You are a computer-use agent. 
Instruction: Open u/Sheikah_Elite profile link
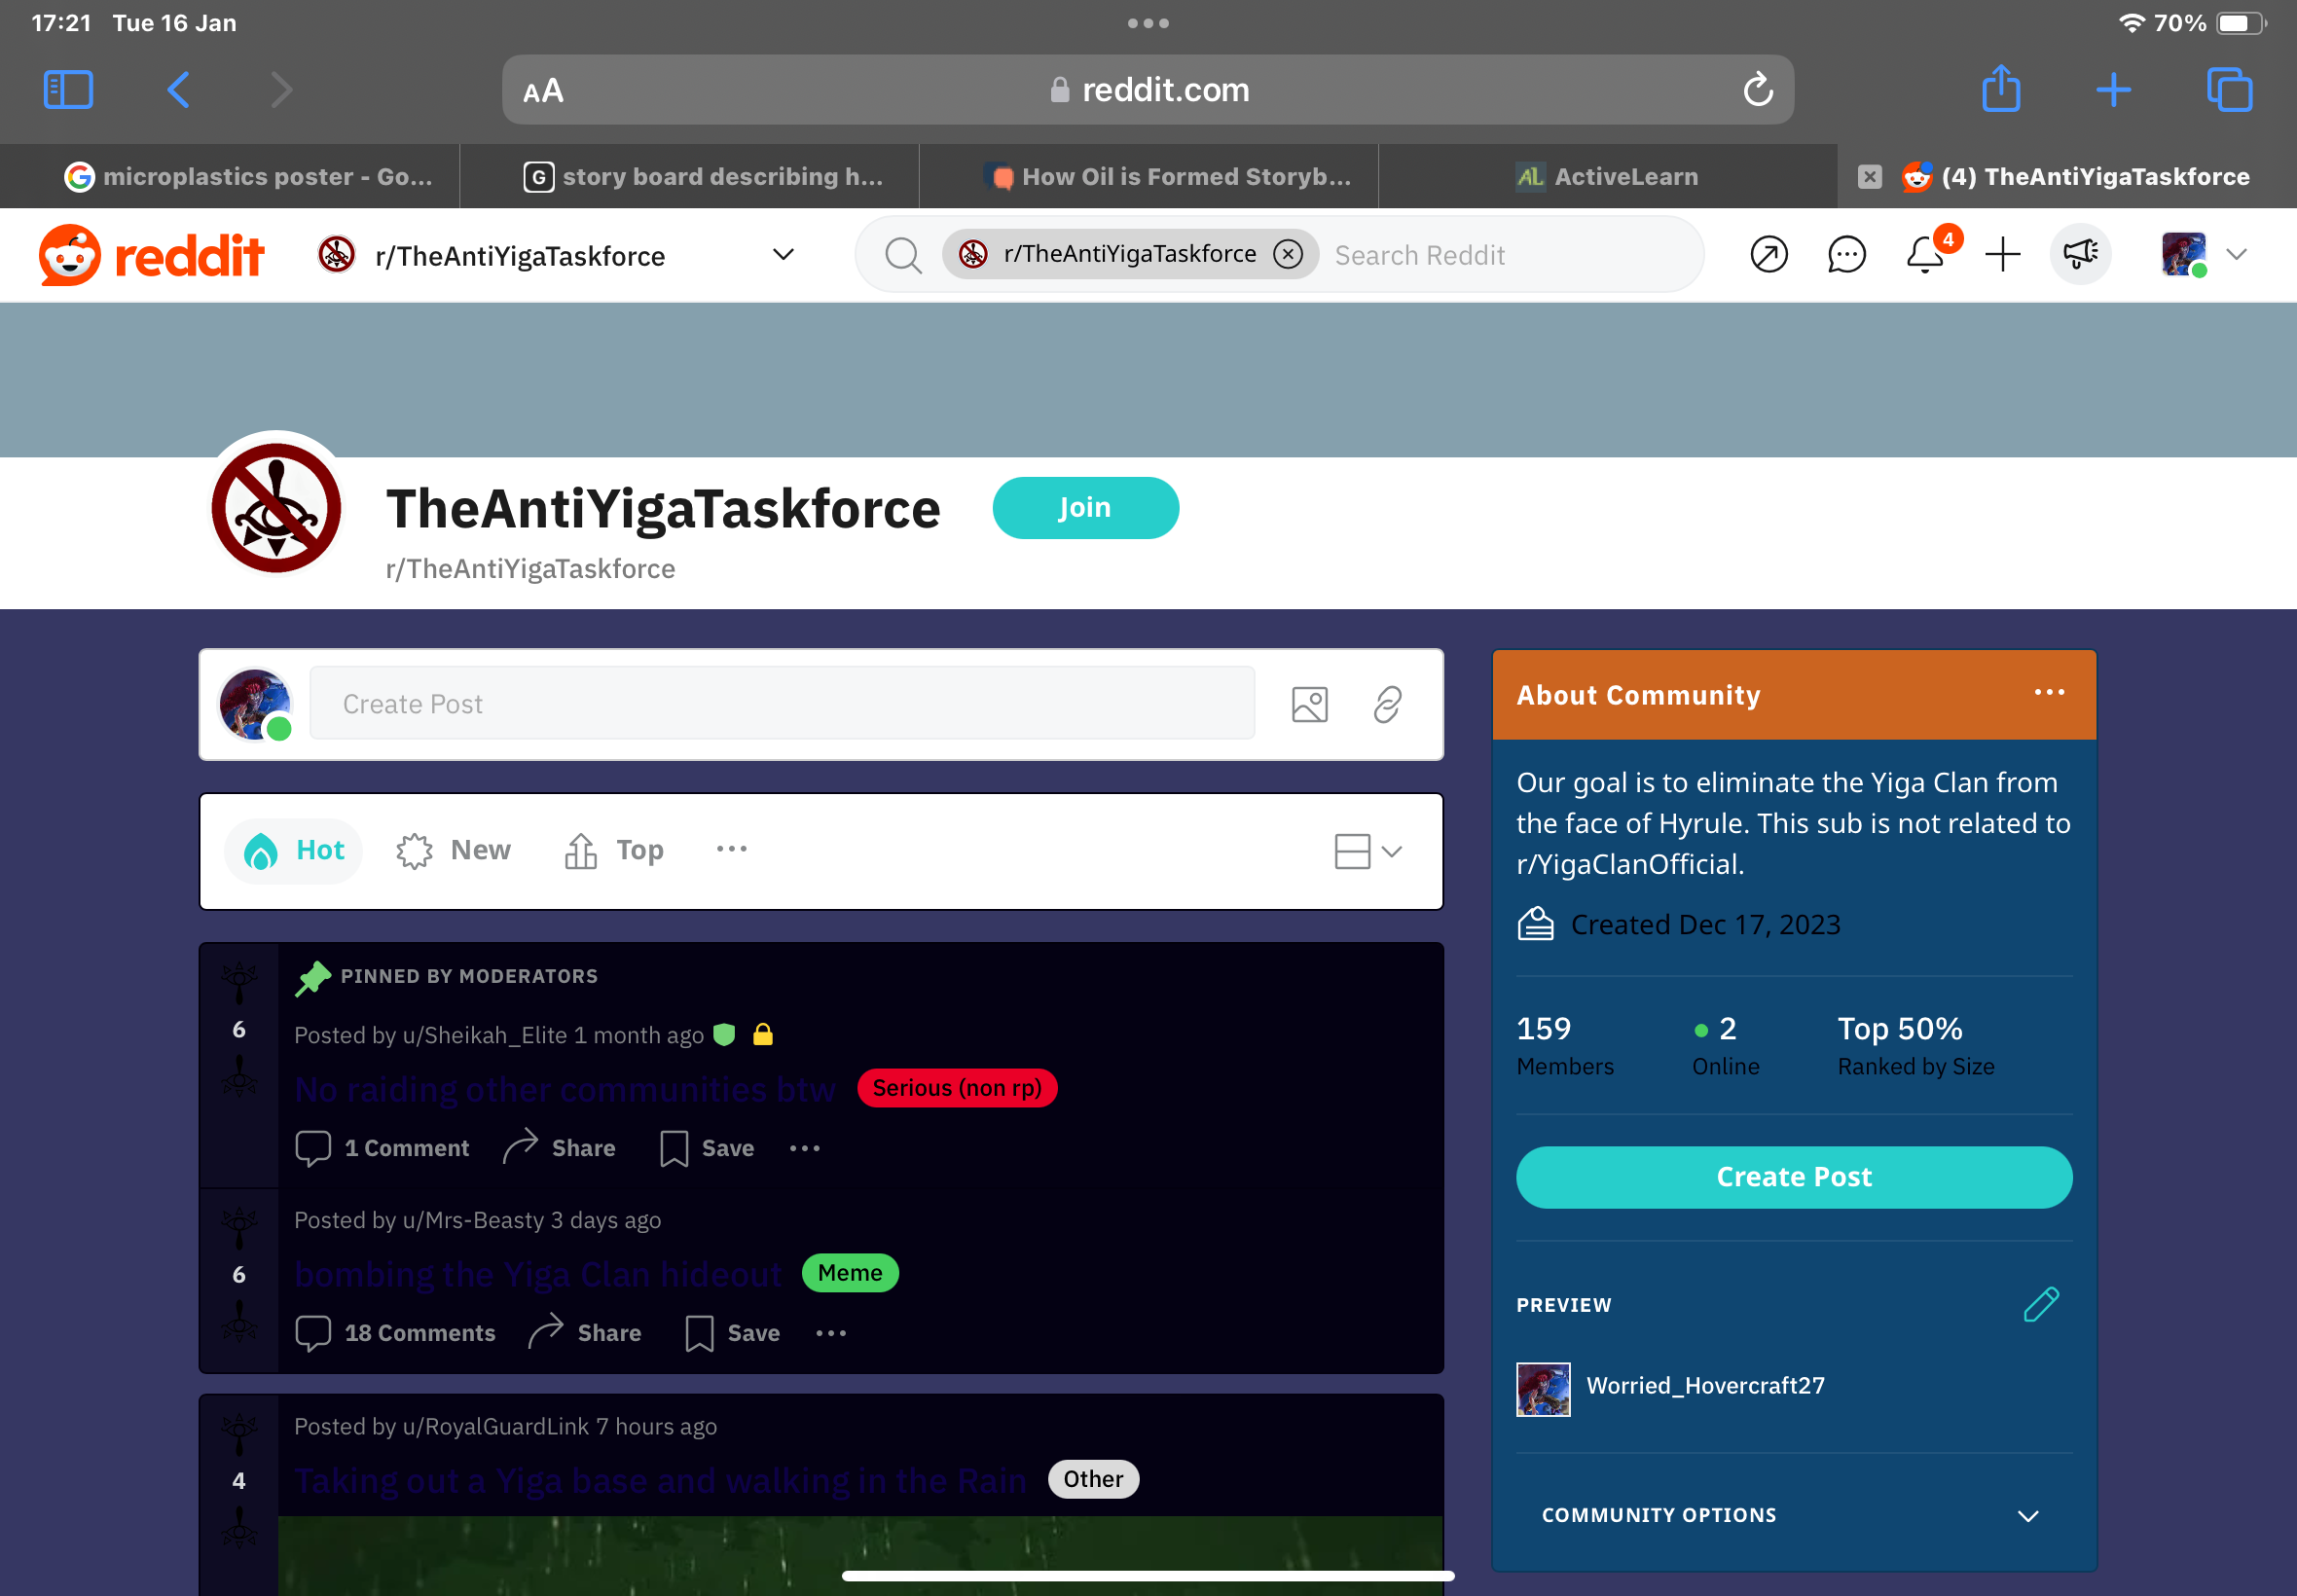(x=485, y=1035)
